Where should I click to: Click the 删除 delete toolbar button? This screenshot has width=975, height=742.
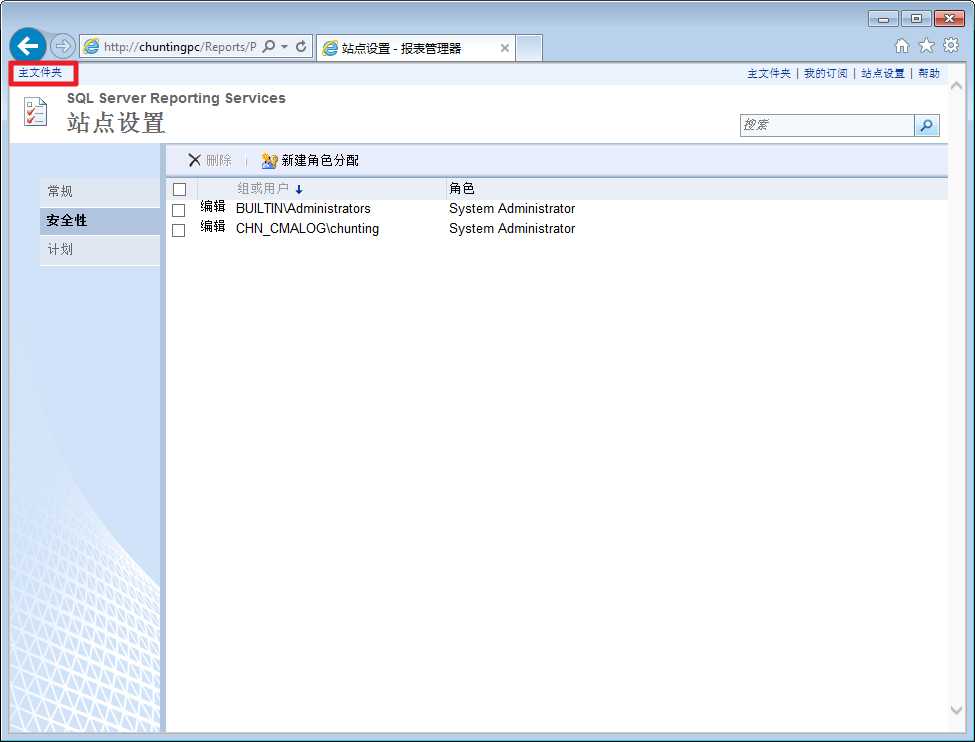210,160
